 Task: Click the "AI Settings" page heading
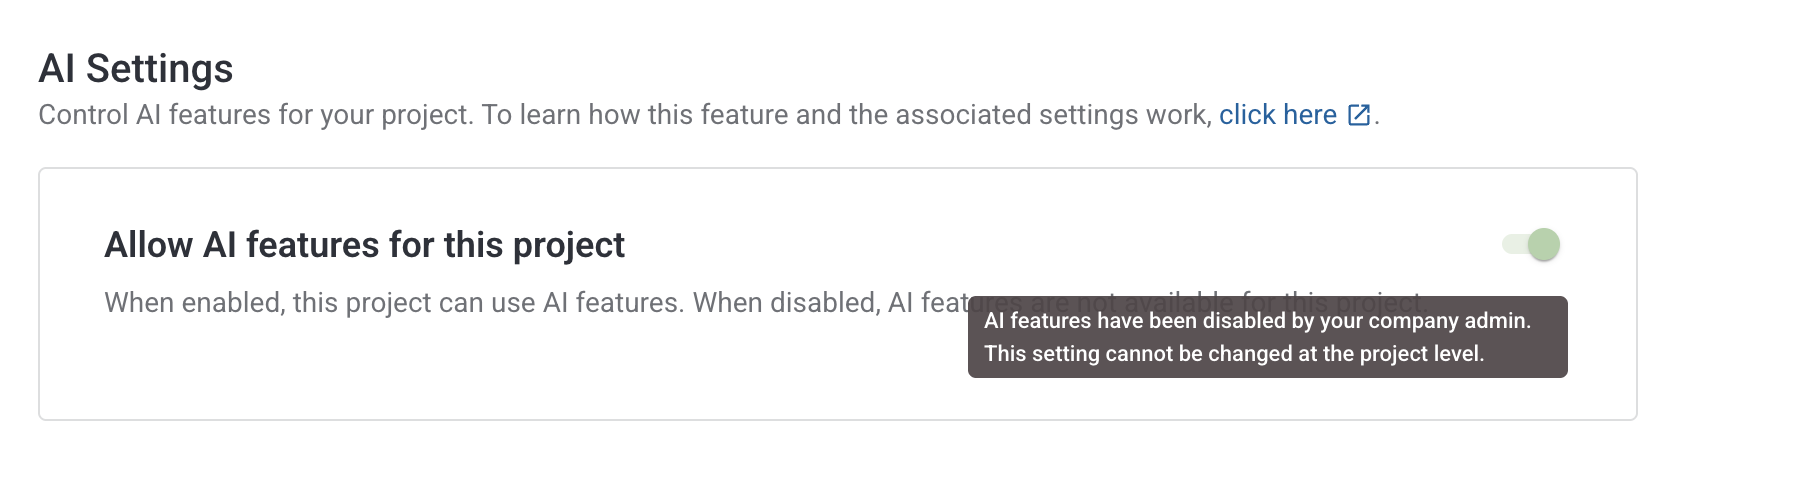click(x=136, y=69)
